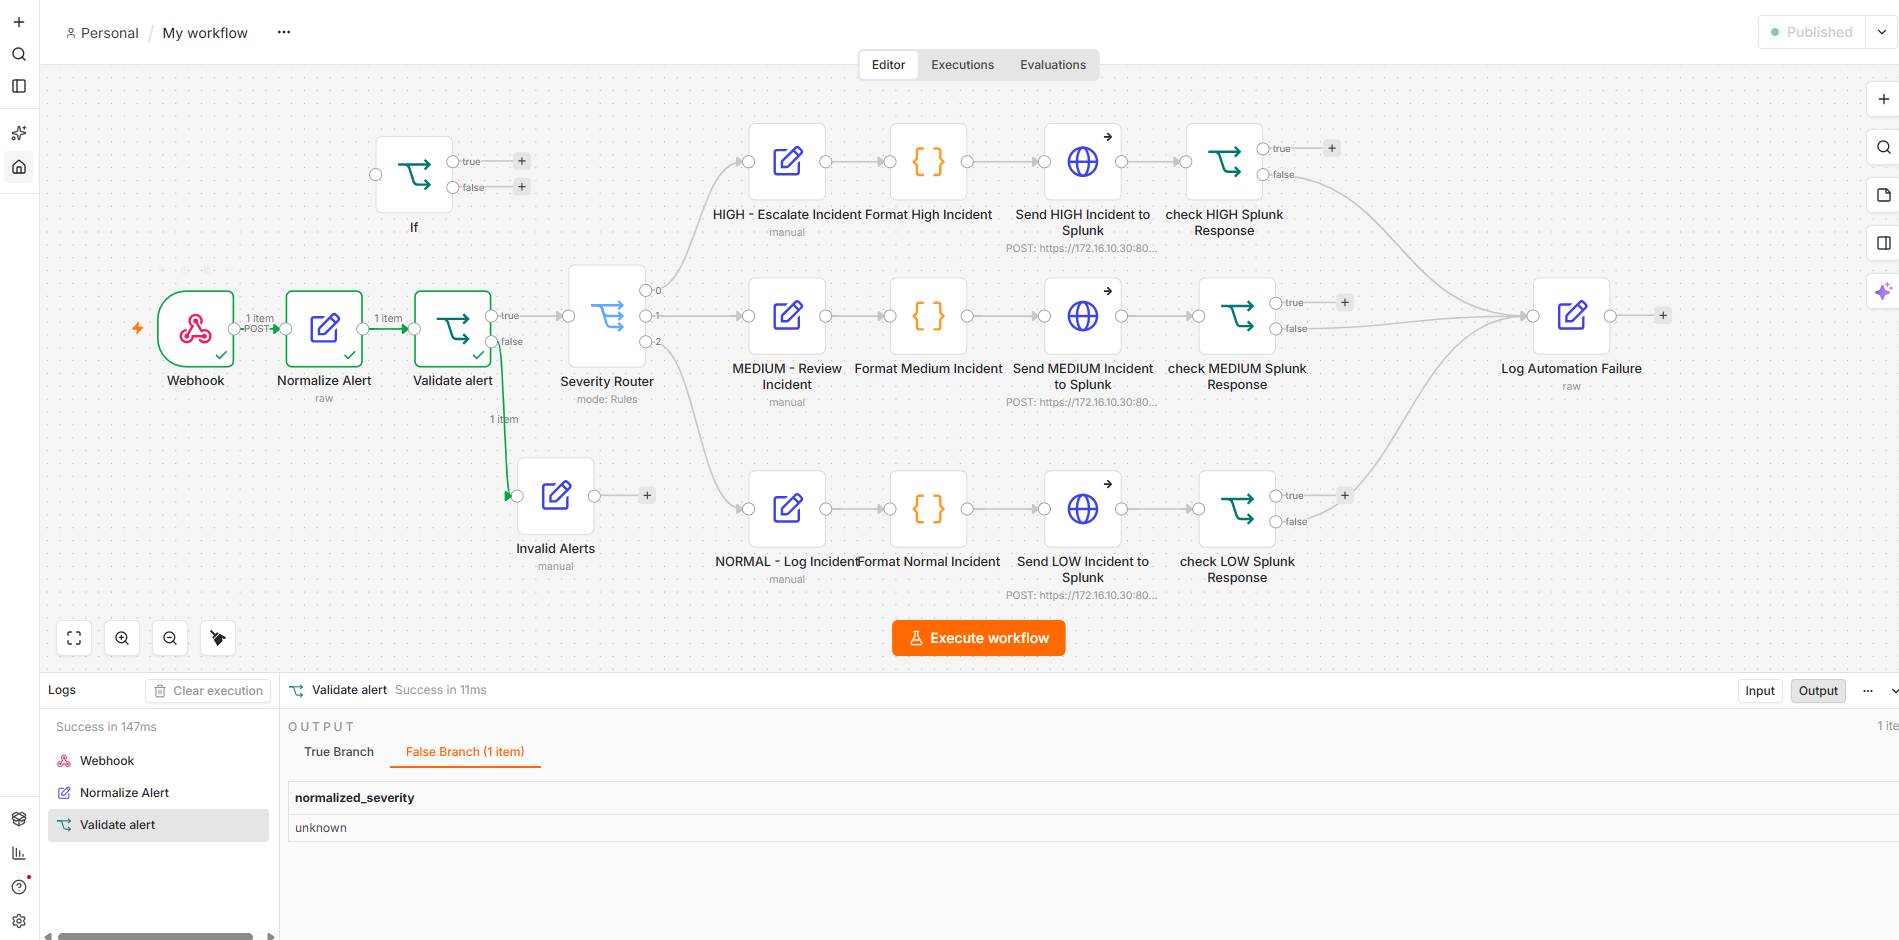Select the True Branch output tab
The image size is (1899, 940).
[339, 752]
